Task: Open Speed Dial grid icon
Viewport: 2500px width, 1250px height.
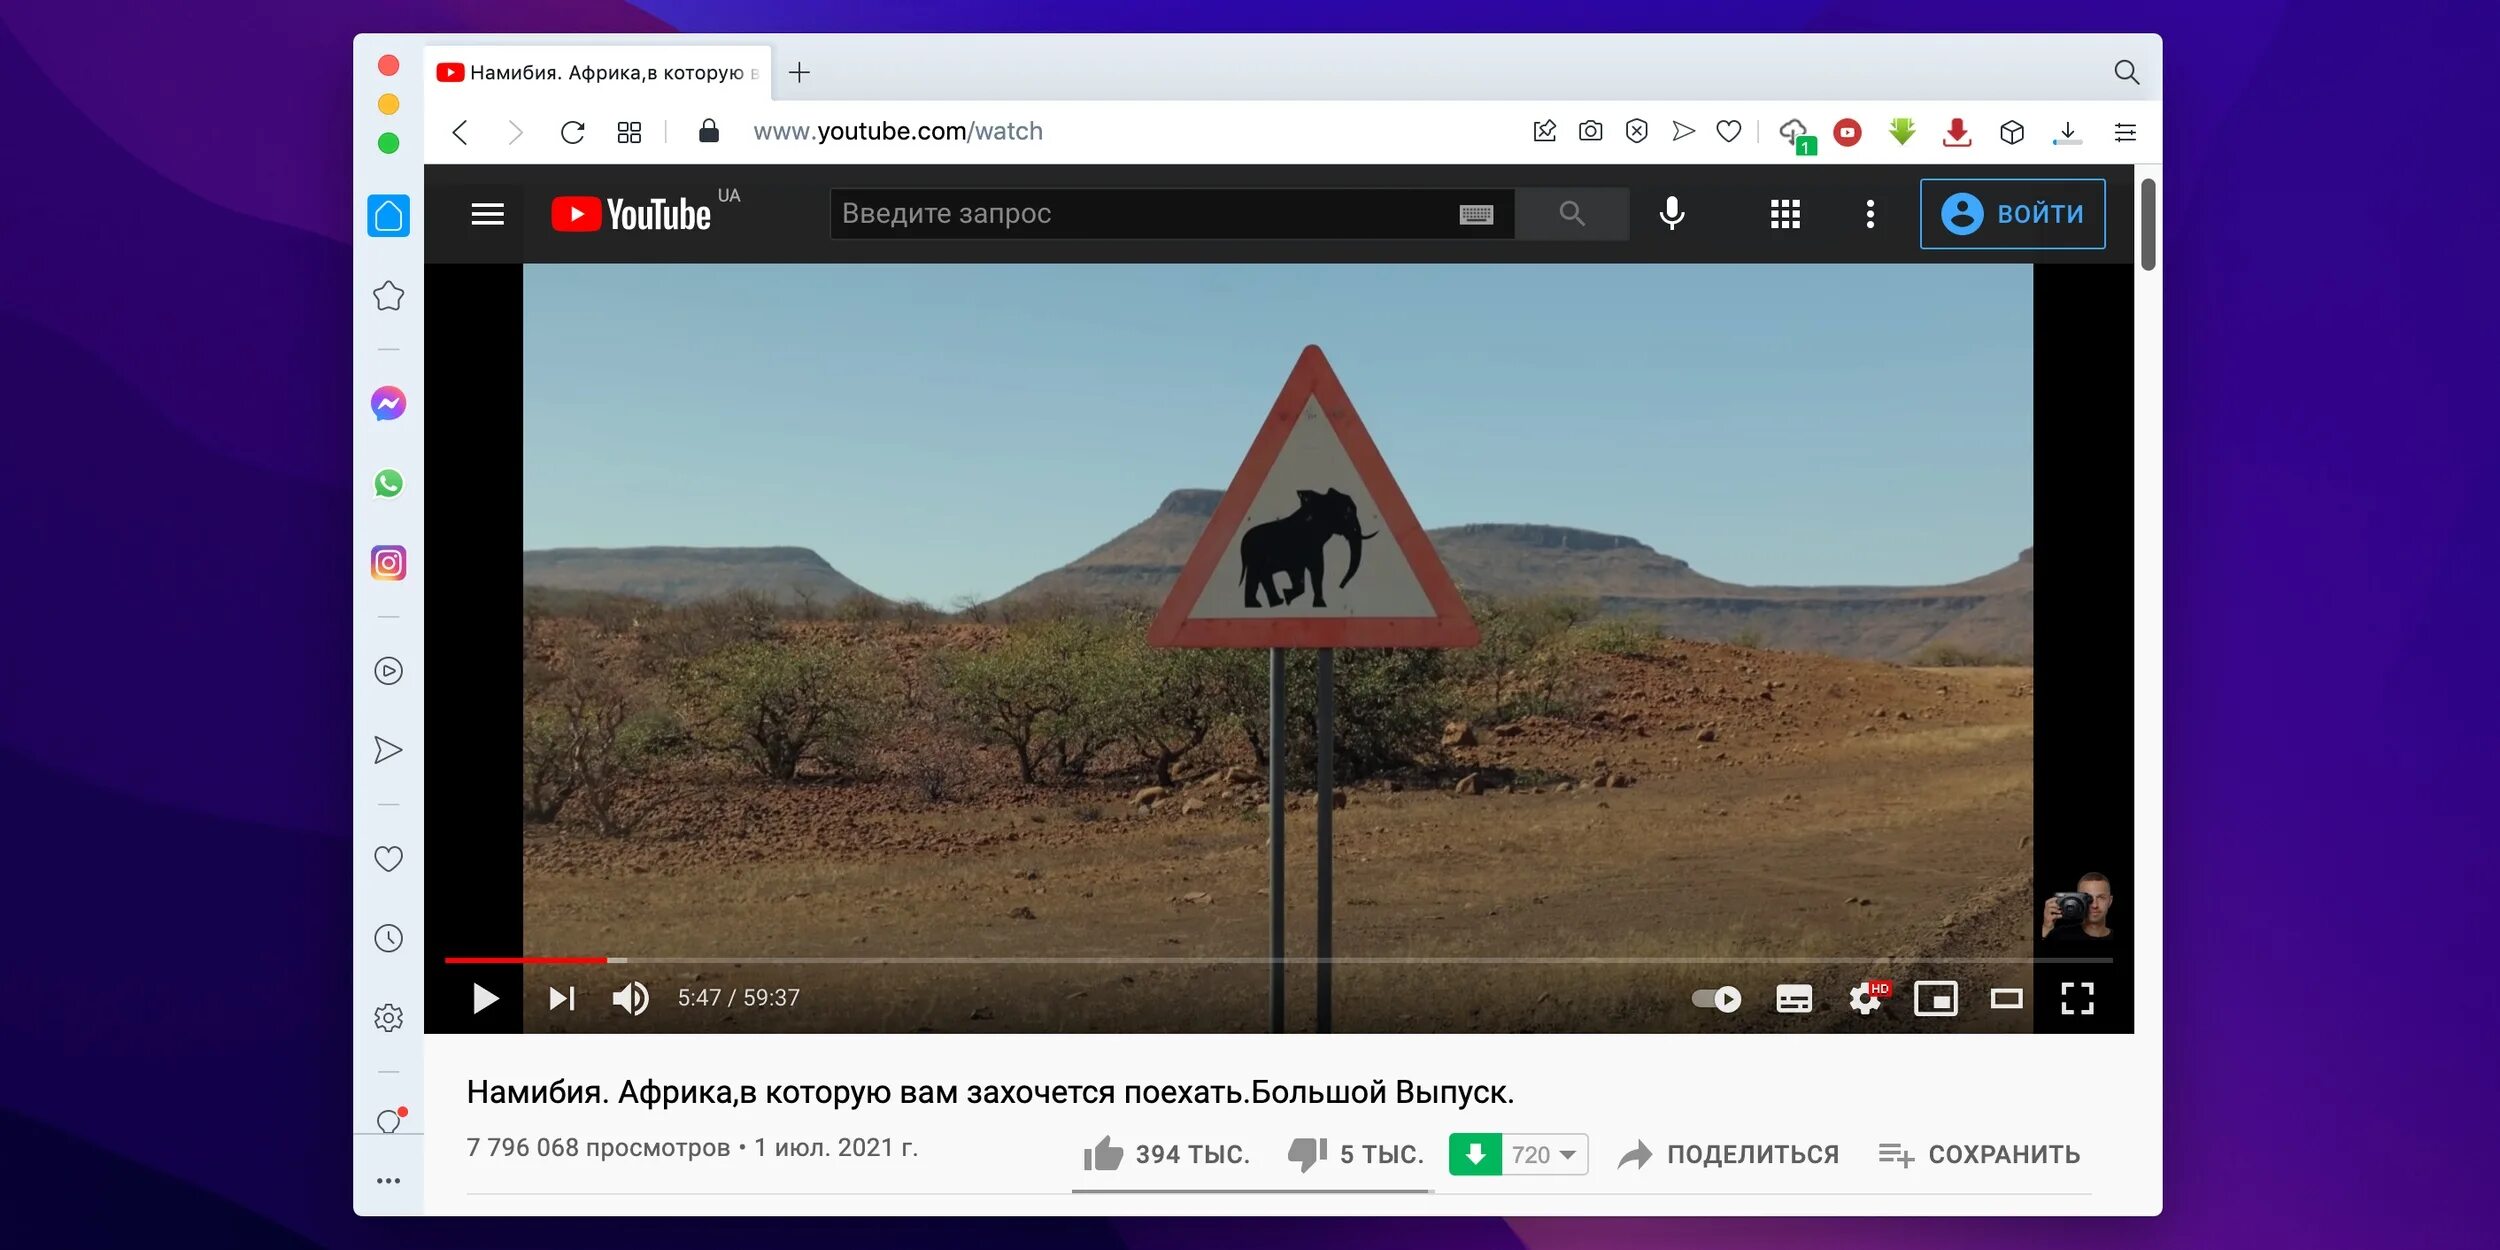Action: (629, 132)
